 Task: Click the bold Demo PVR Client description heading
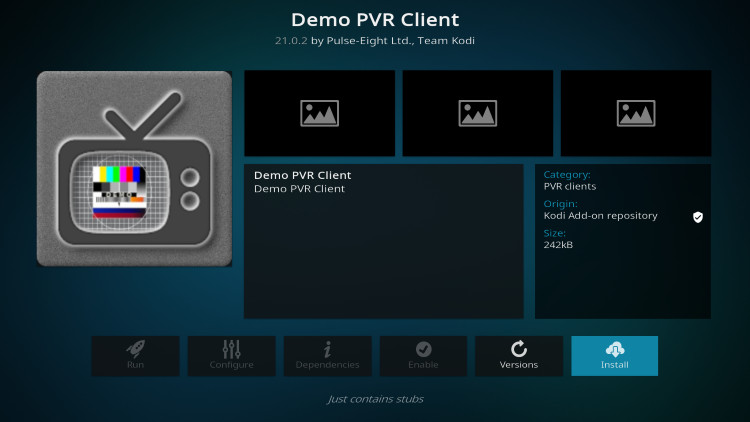pos(302,175)
